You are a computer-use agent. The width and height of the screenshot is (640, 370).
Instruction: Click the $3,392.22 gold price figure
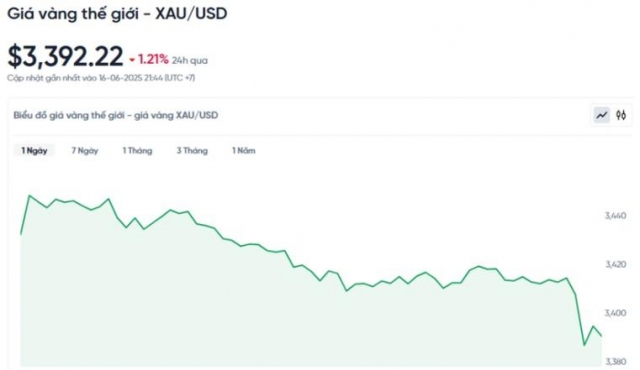pos(65,56)
